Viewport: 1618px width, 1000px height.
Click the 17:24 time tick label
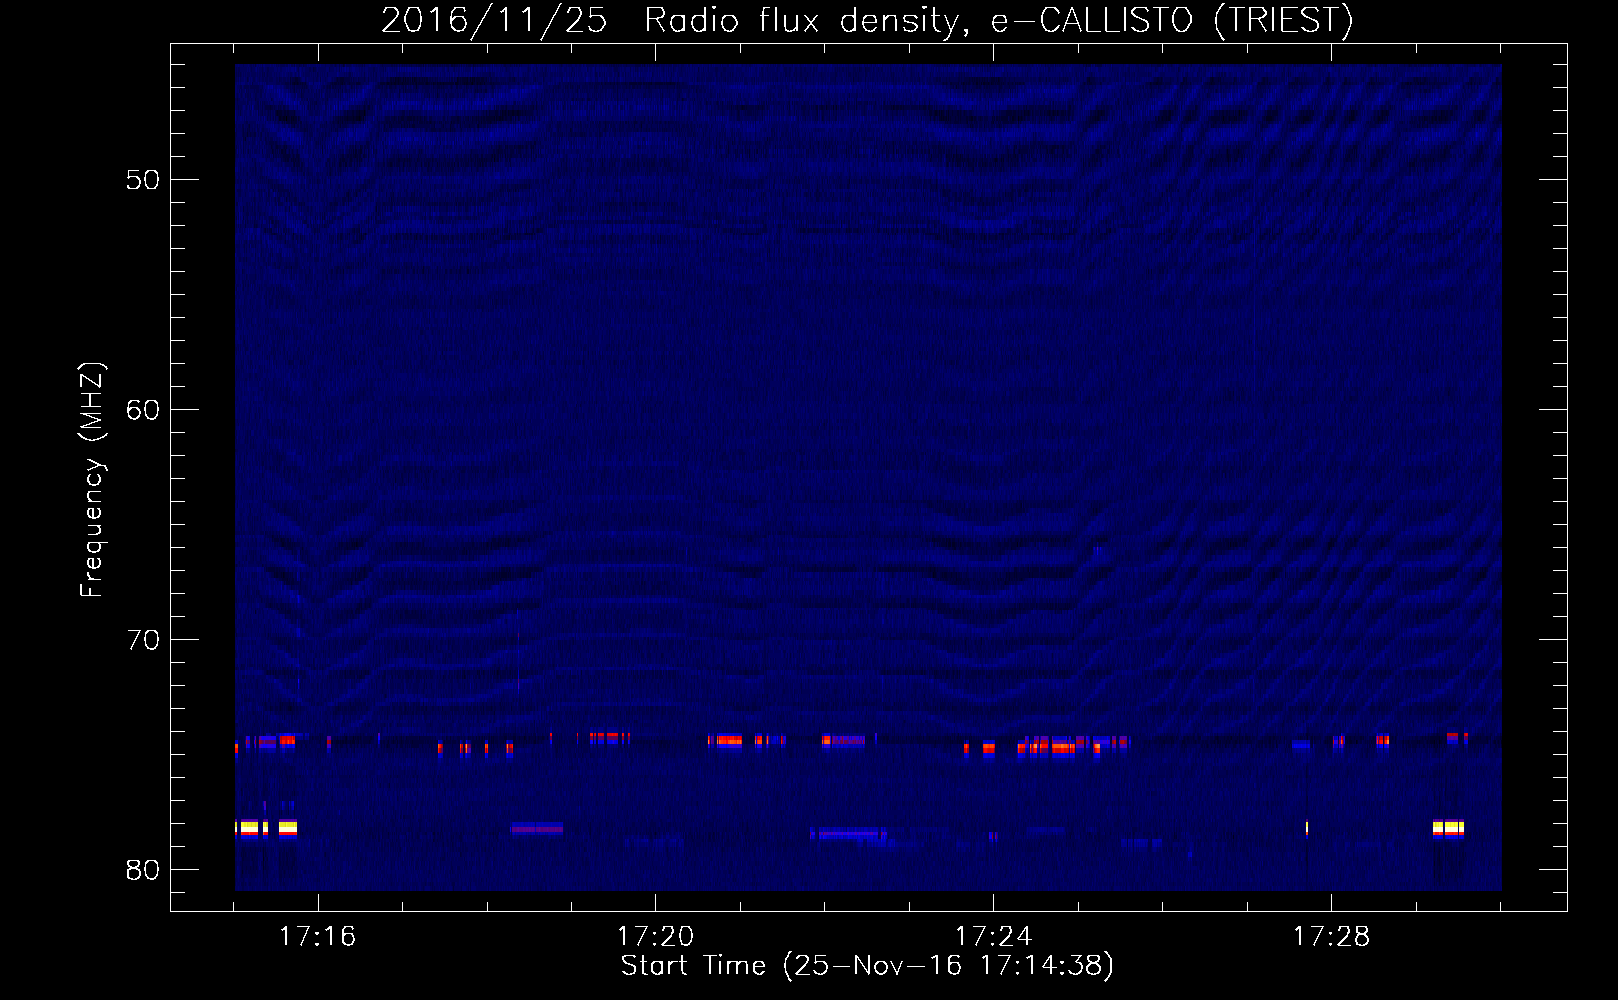tap(993, 937)
